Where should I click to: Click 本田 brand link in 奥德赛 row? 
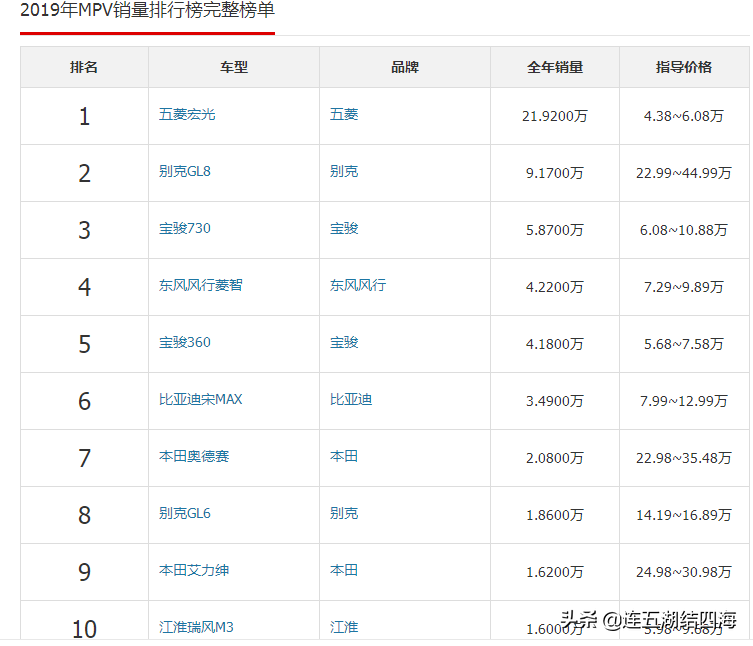click(x=344, y=456)
